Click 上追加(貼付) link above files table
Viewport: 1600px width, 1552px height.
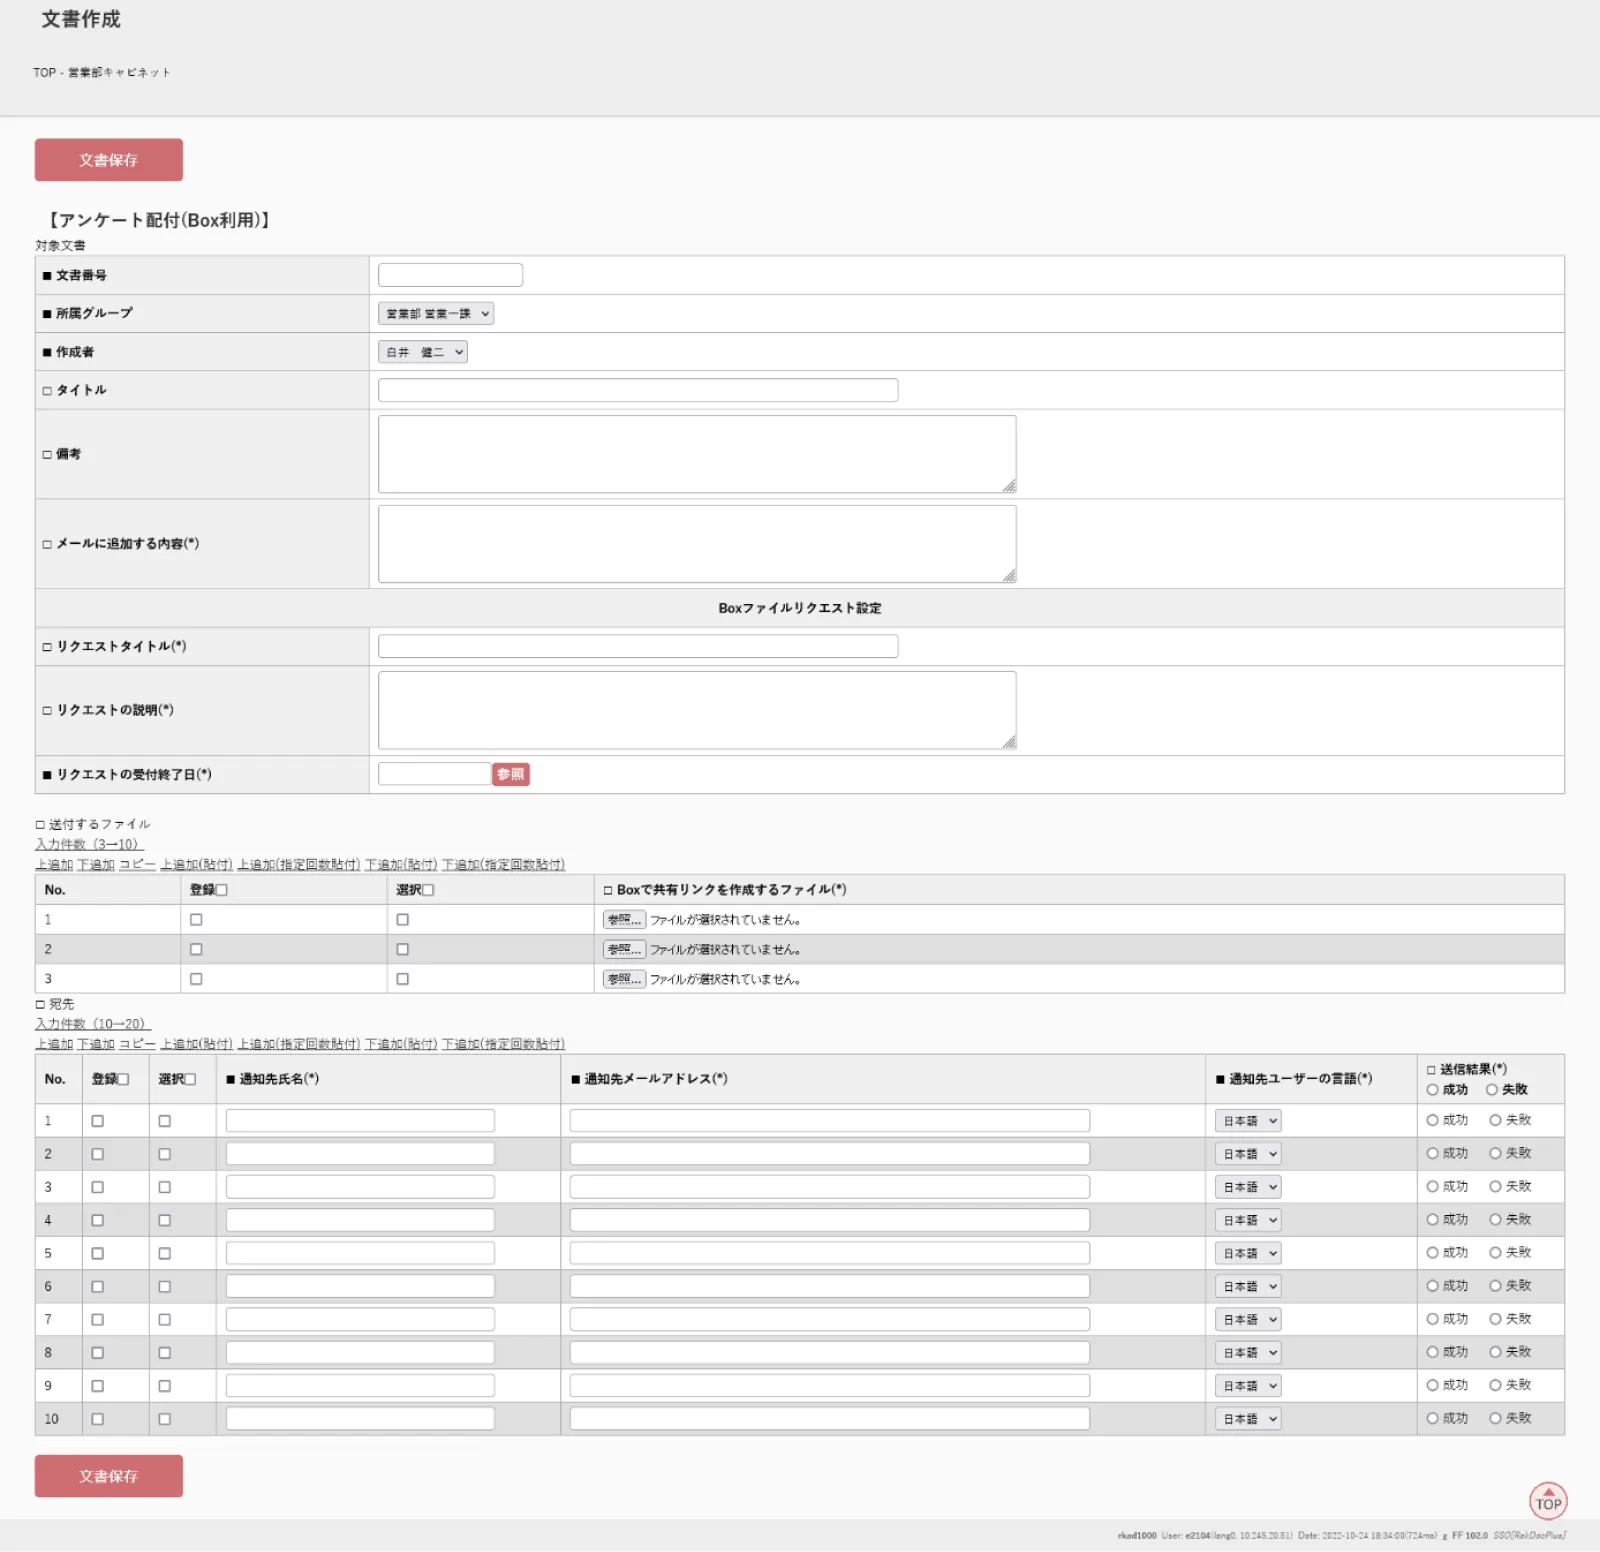click(197, 865)
